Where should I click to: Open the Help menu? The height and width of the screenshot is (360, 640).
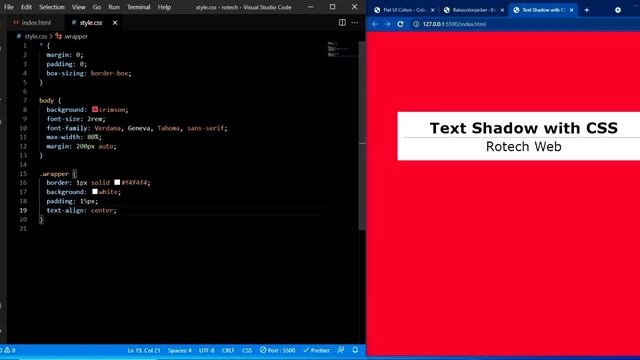pos(164,7)
